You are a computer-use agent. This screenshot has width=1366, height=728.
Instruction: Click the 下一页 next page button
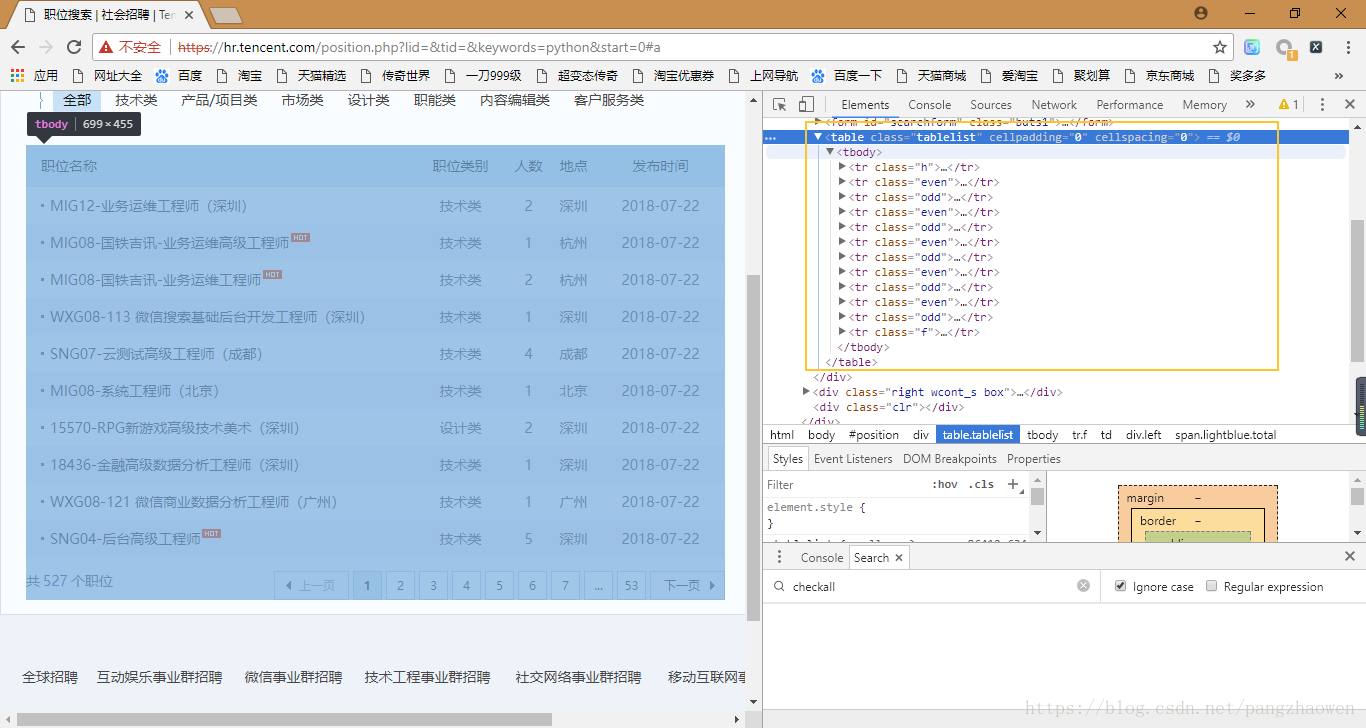tap(687, 585)
